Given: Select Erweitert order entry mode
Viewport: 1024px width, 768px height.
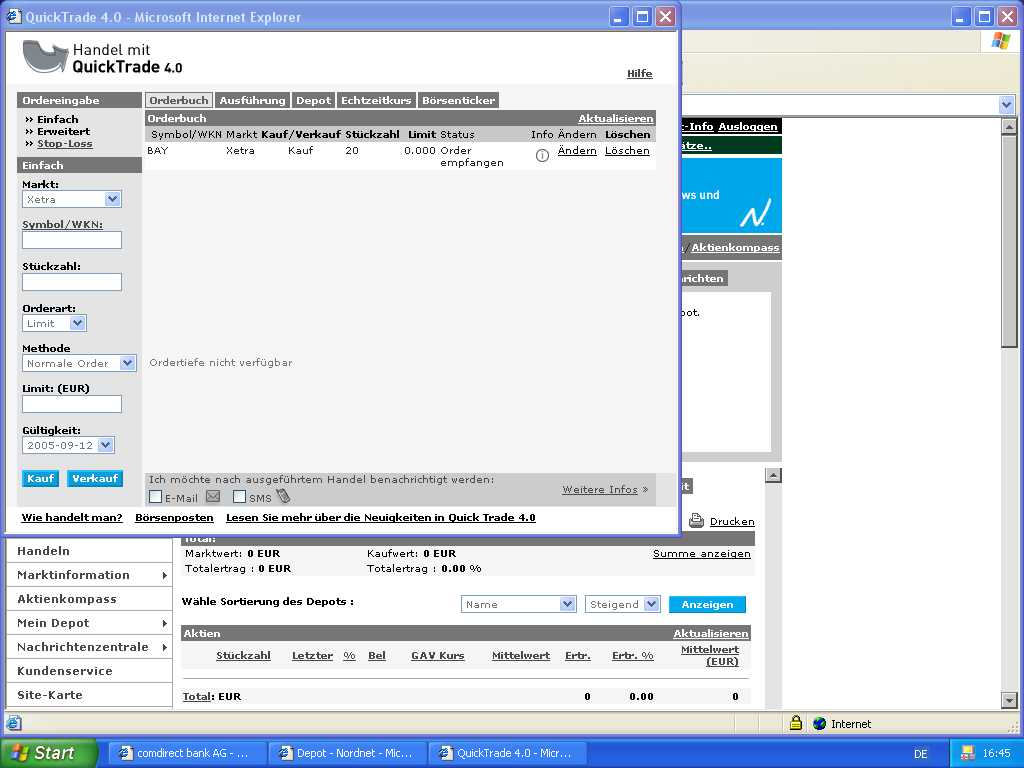Looking at the screenshot, I should tap(63, 131).
